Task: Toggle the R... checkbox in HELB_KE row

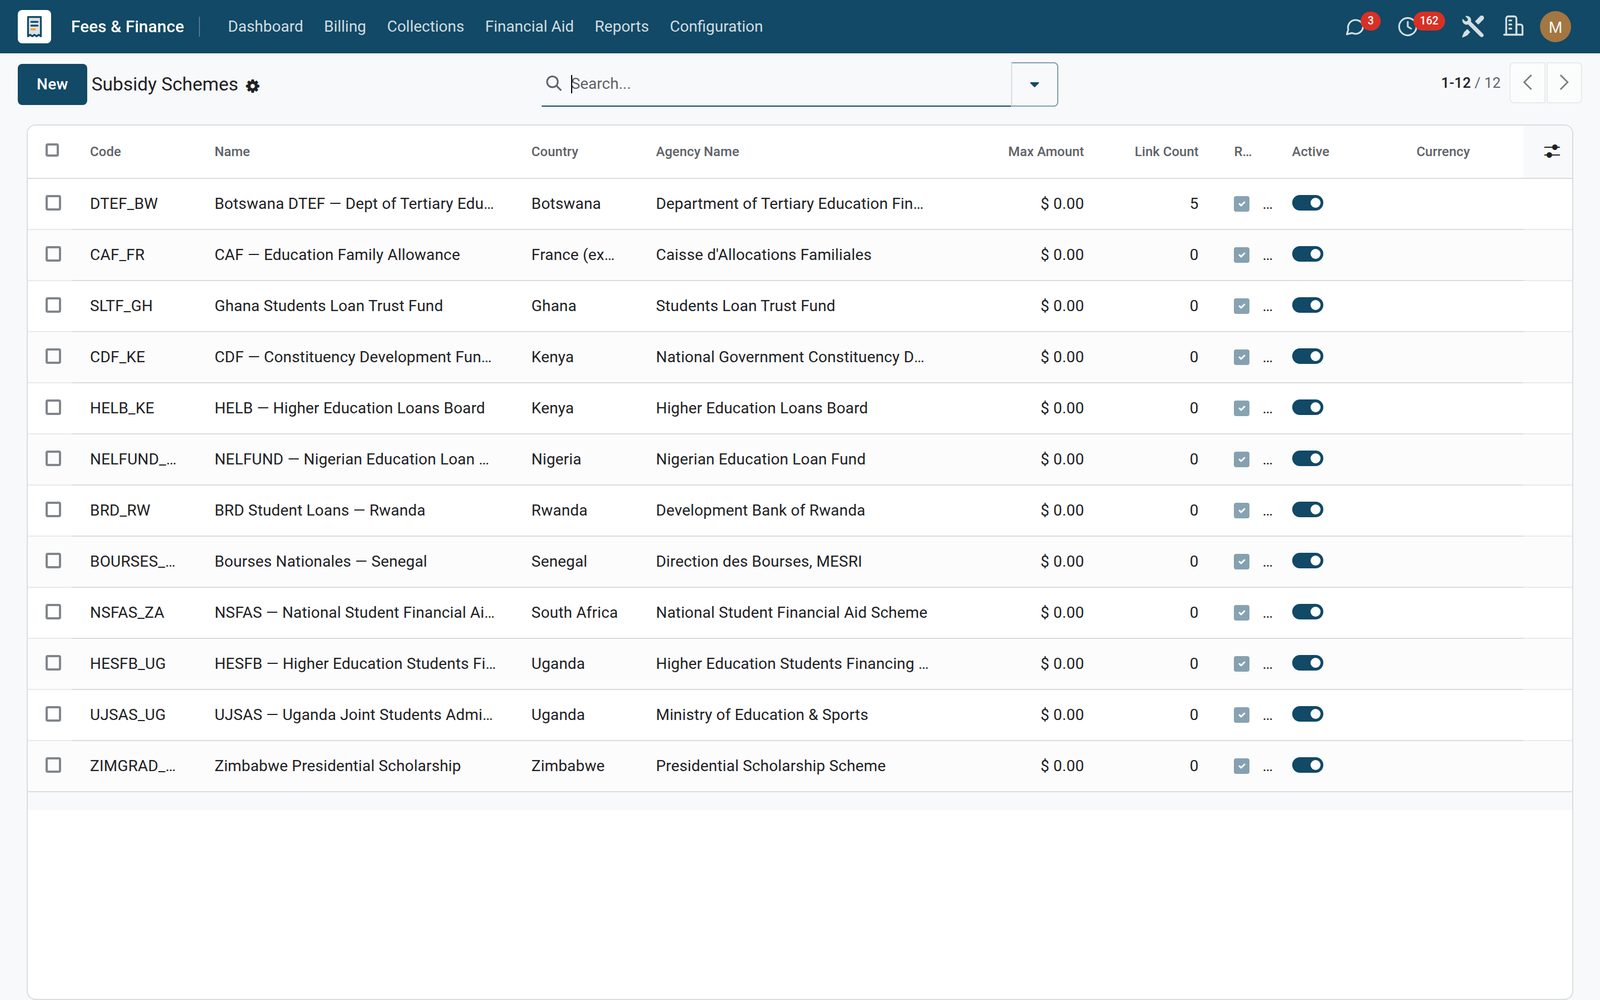Action: pyautogui.click(x=1241, y=408)
